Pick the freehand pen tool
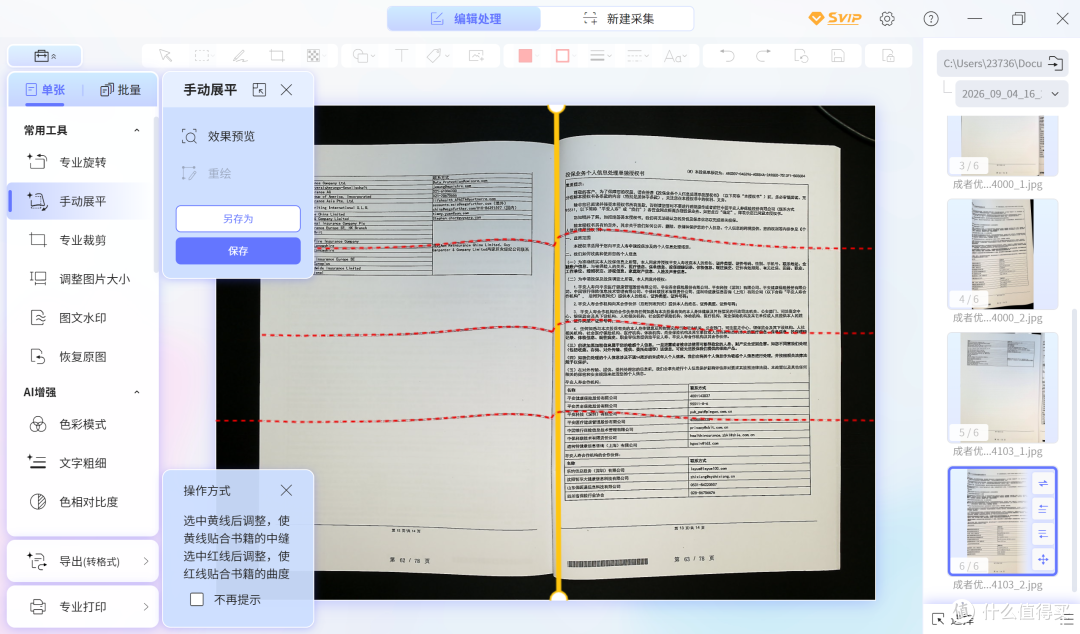 (x=240, y=56)
